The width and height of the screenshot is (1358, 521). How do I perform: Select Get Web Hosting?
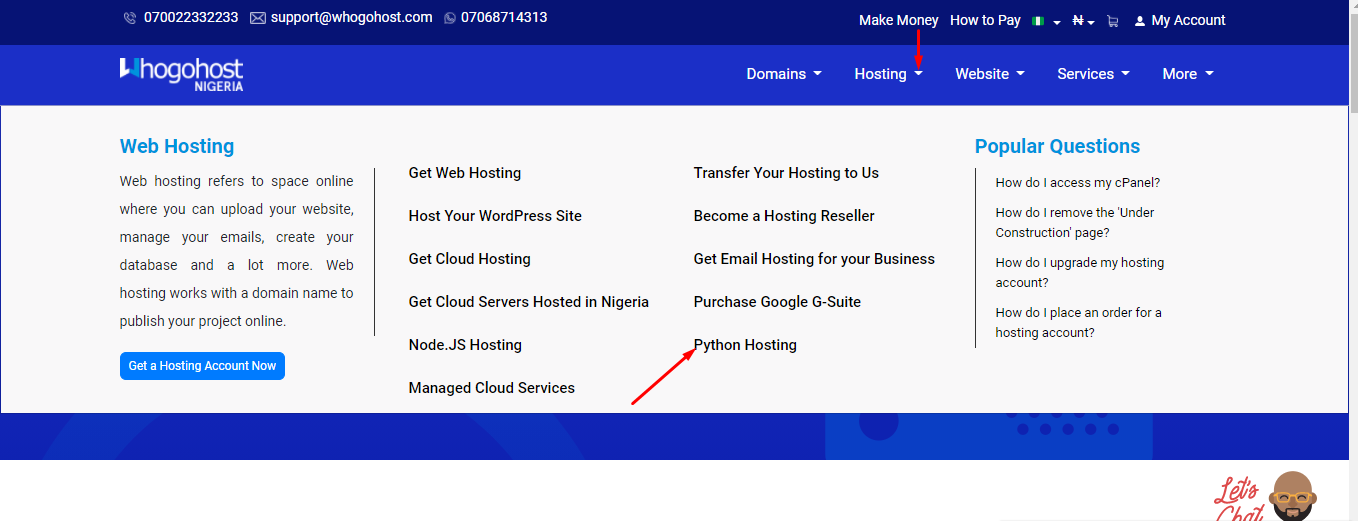[465, 173]
